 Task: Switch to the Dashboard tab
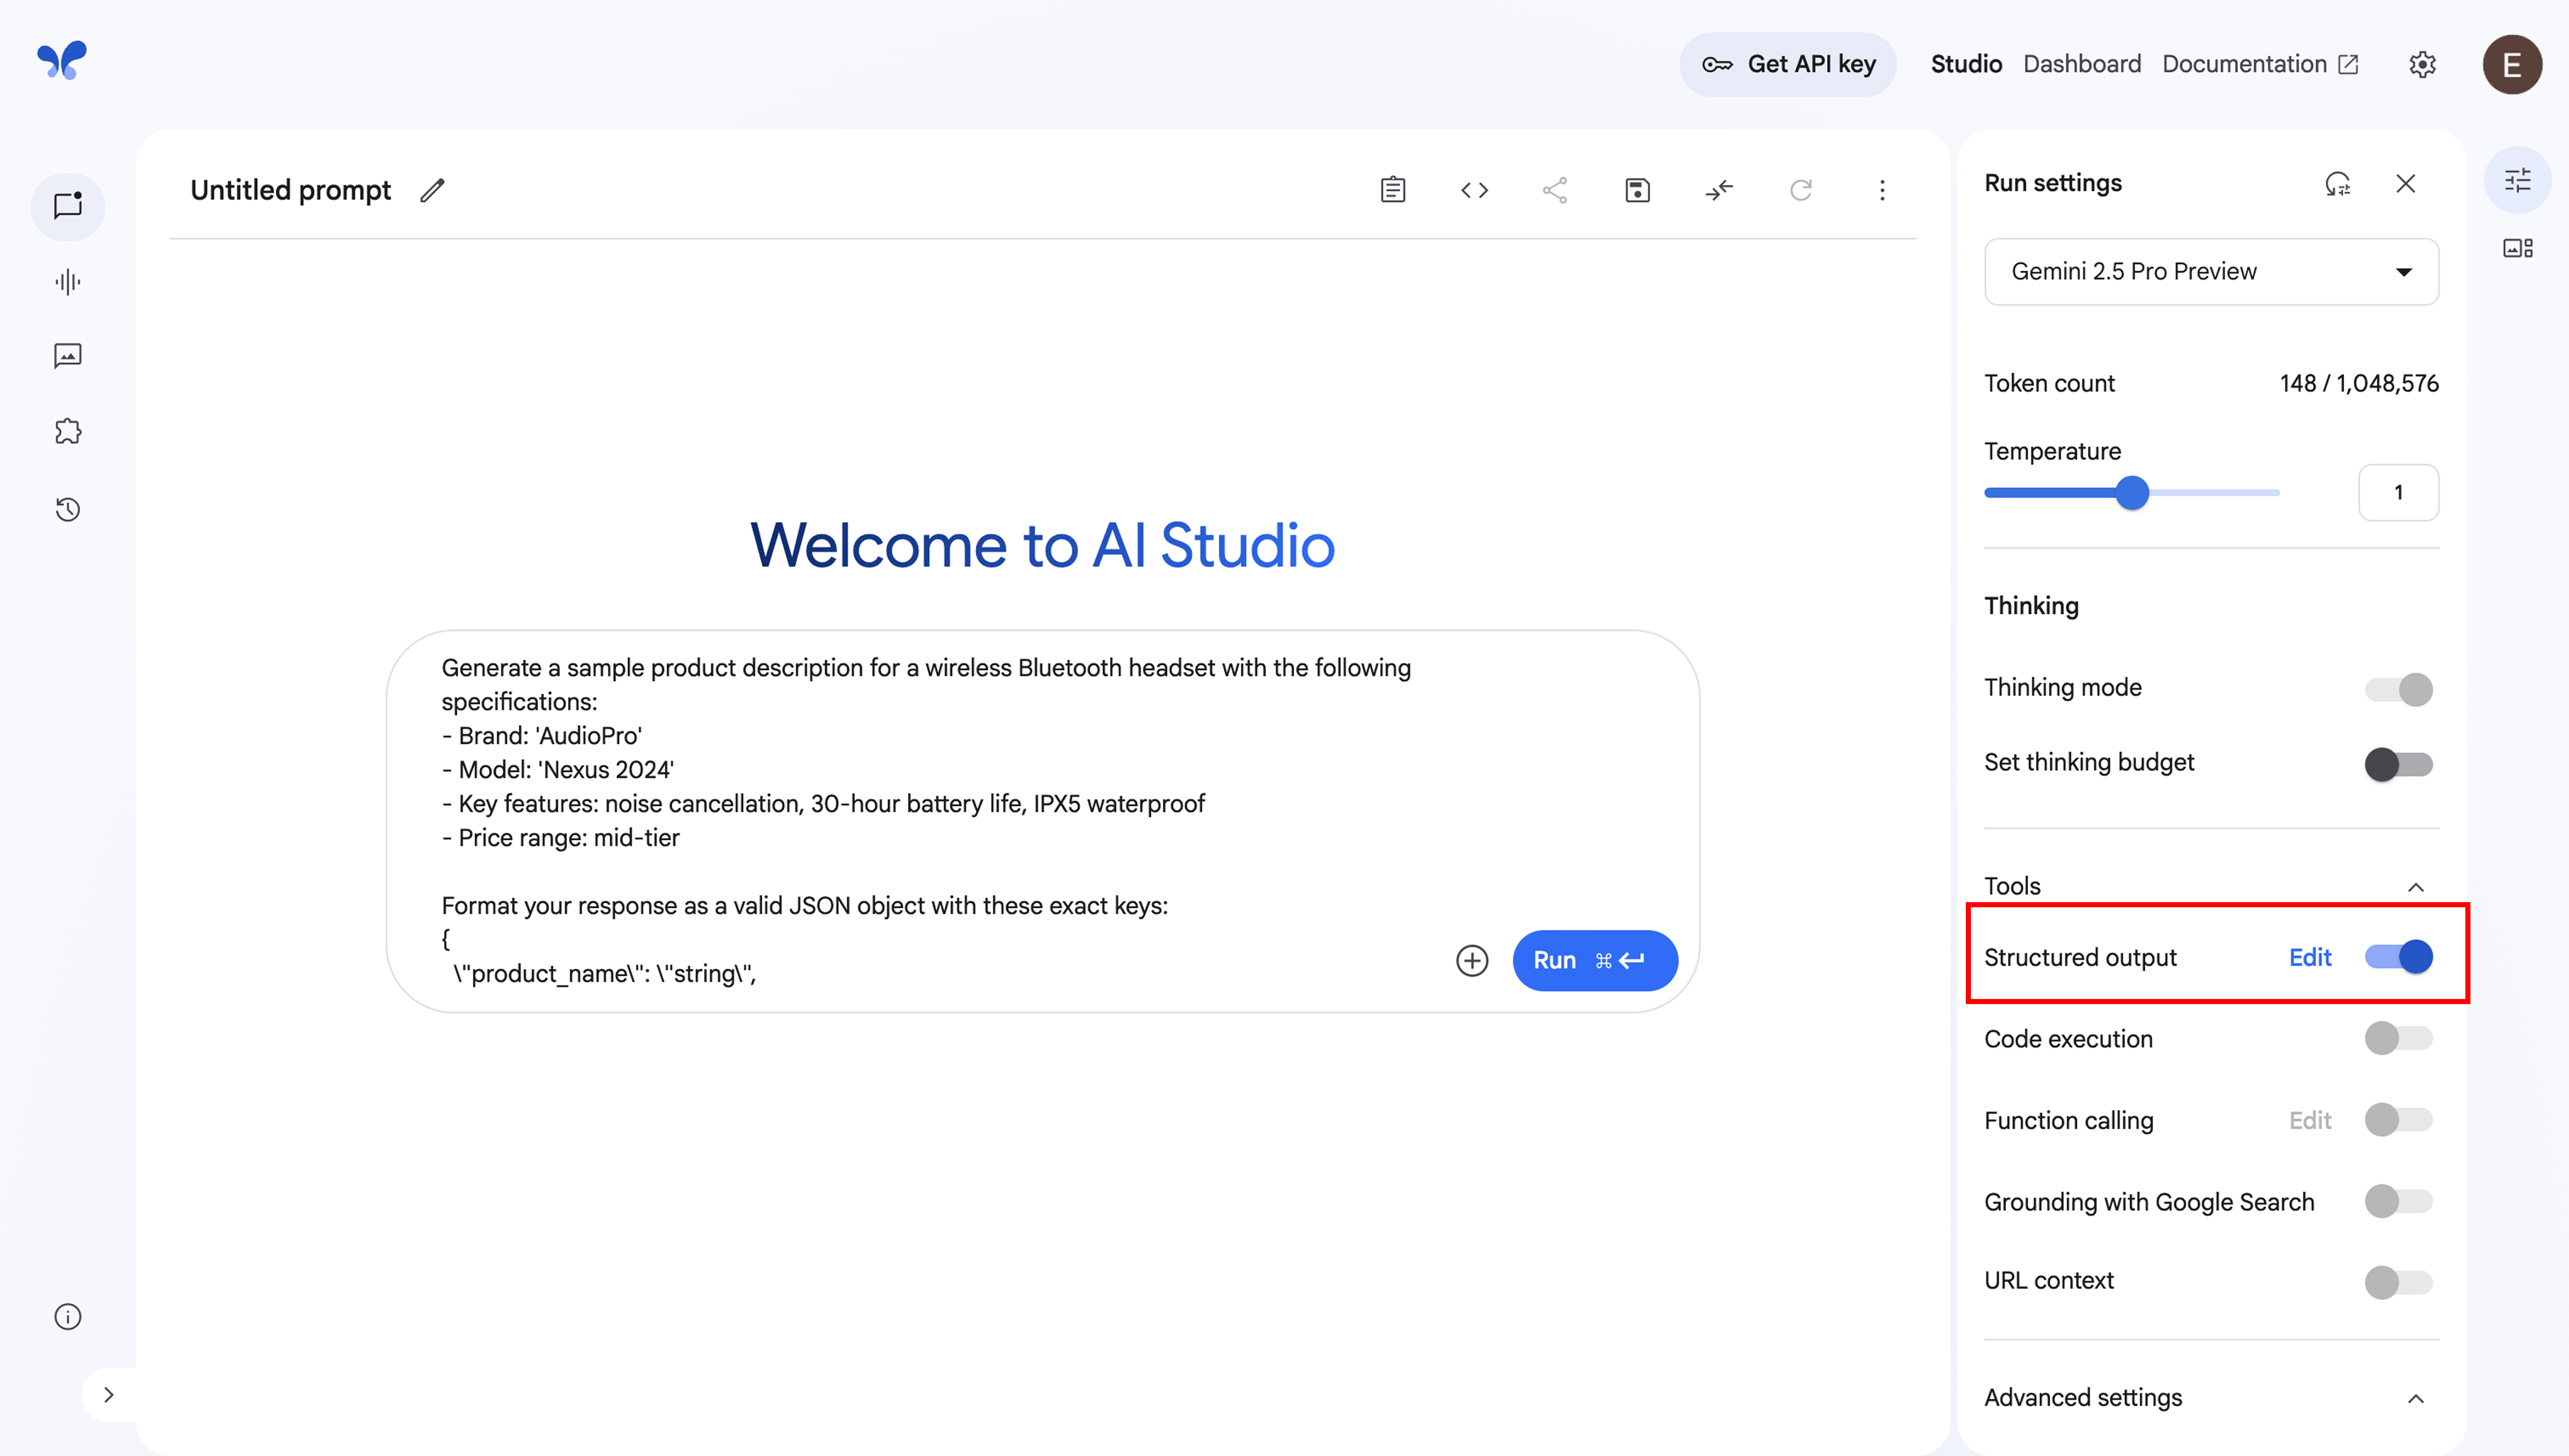coord(2082,64)
